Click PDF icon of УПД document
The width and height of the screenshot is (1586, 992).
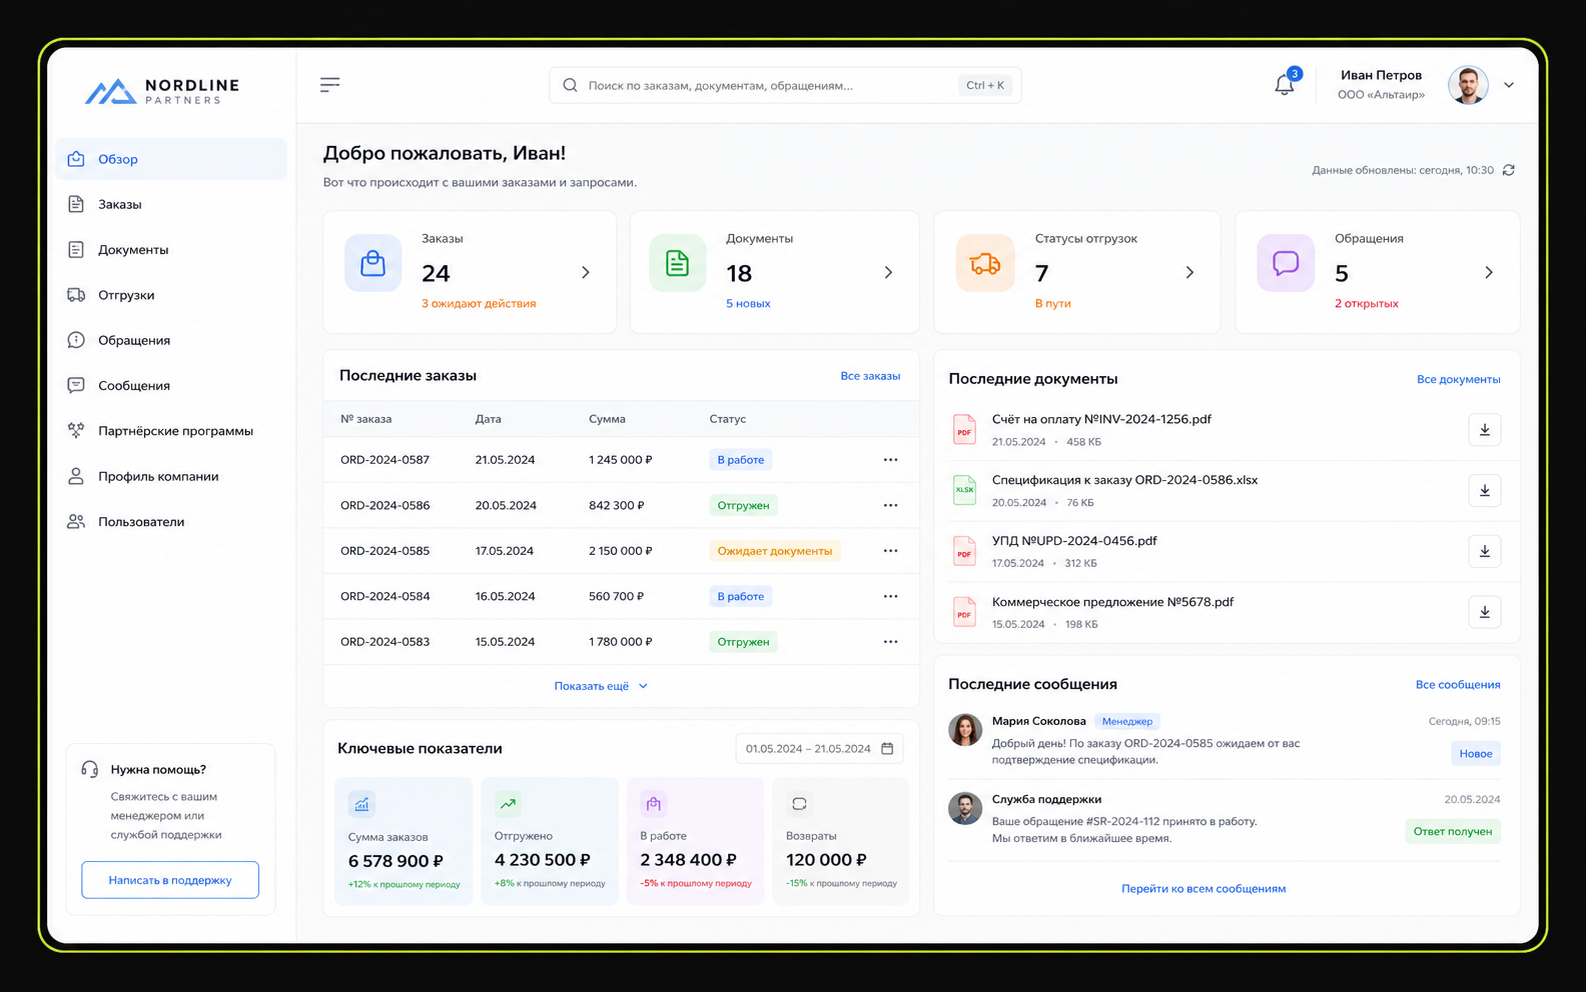(964, 551)
